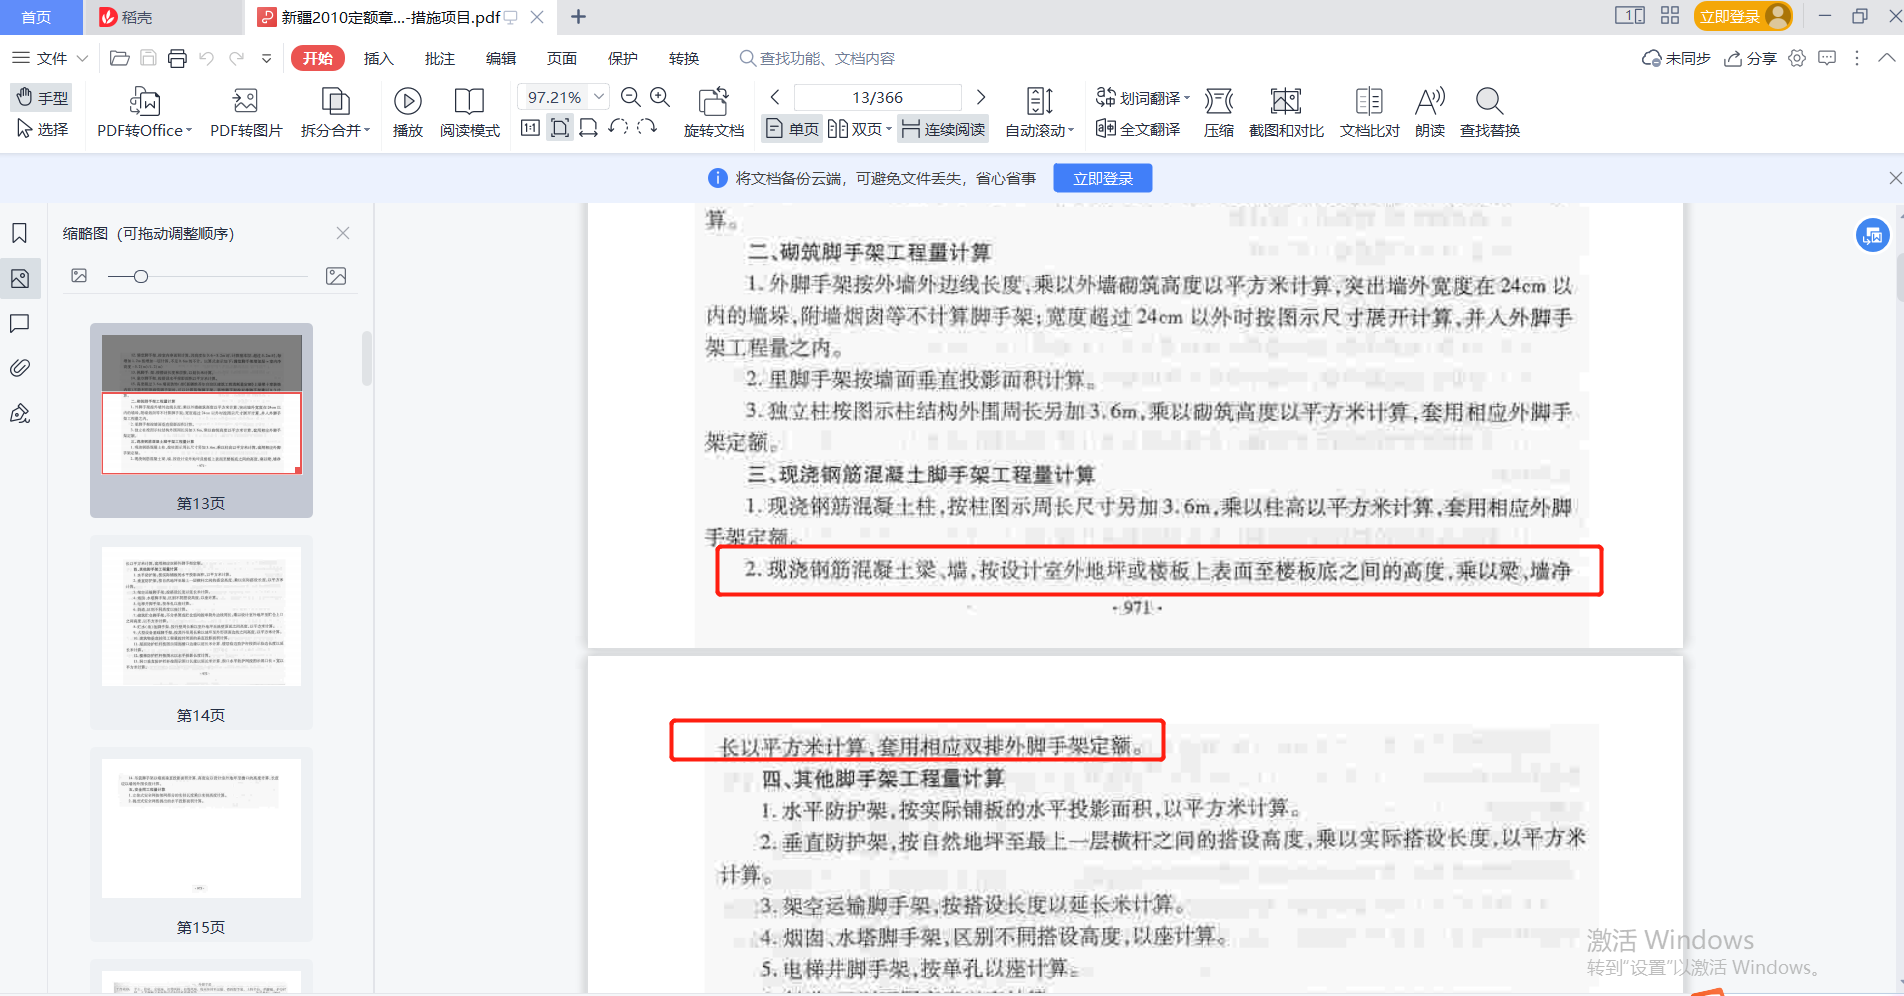Open the 页面 ribbon tab
The height and width of the screenshot is (996, 1904).
pyautogui.click(x=562, y=58)
